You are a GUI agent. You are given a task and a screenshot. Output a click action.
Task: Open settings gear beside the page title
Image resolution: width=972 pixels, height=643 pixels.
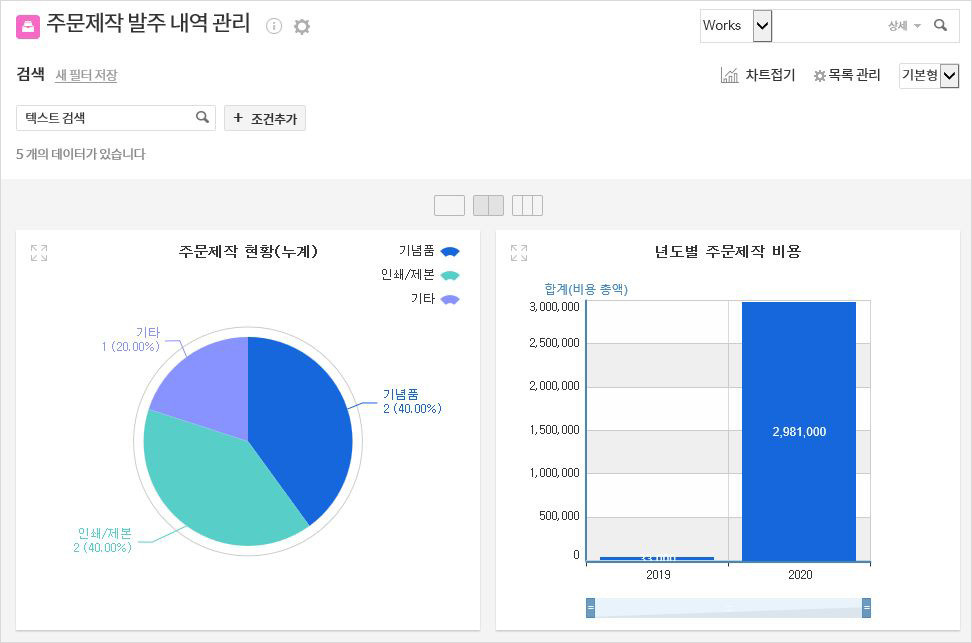coord(302,27)
